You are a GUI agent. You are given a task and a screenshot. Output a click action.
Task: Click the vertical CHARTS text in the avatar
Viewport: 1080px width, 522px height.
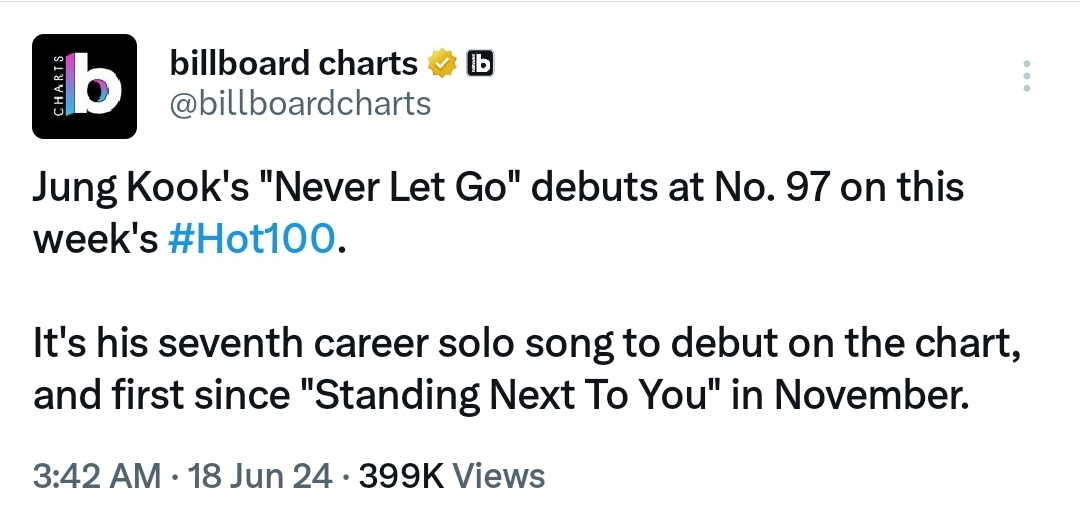pyautogui.click(x=59, y=86)
